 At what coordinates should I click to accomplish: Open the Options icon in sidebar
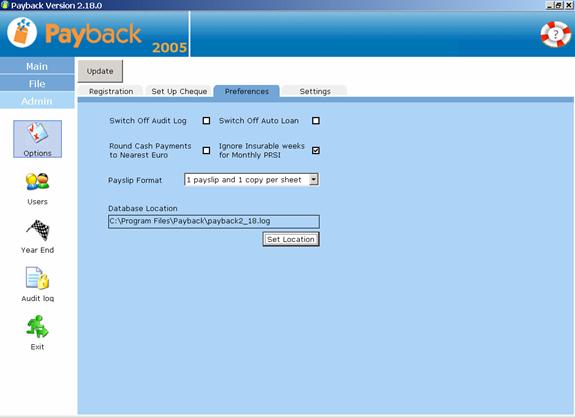(x=37, y=139)
